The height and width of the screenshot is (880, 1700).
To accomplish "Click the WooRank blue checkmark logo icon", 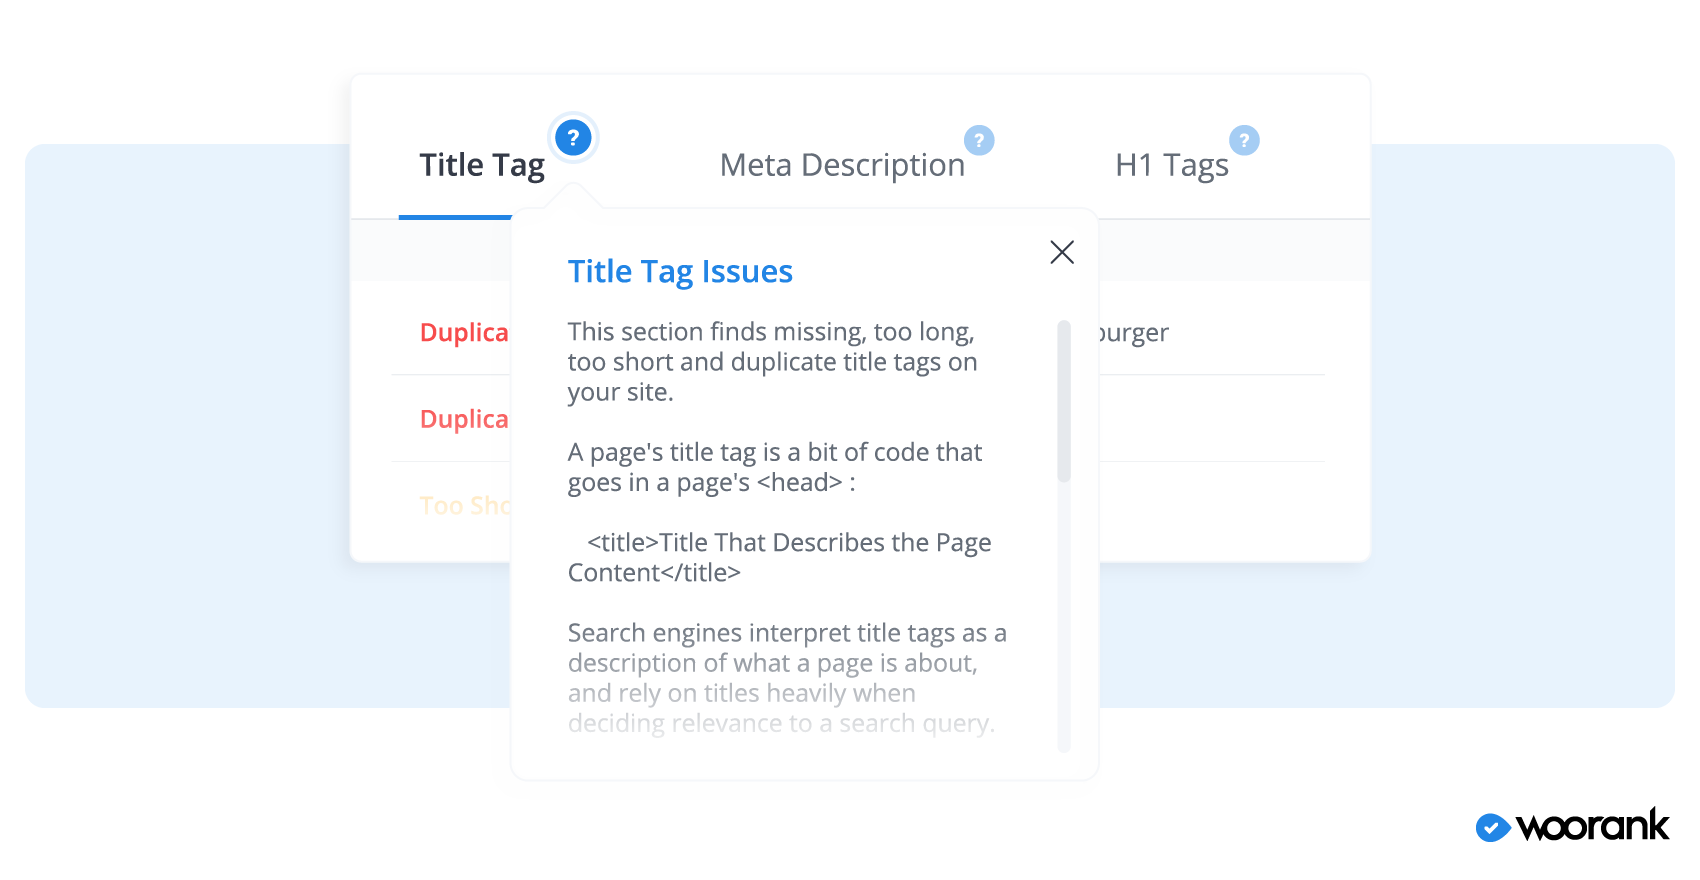I will pos(1492,827).
